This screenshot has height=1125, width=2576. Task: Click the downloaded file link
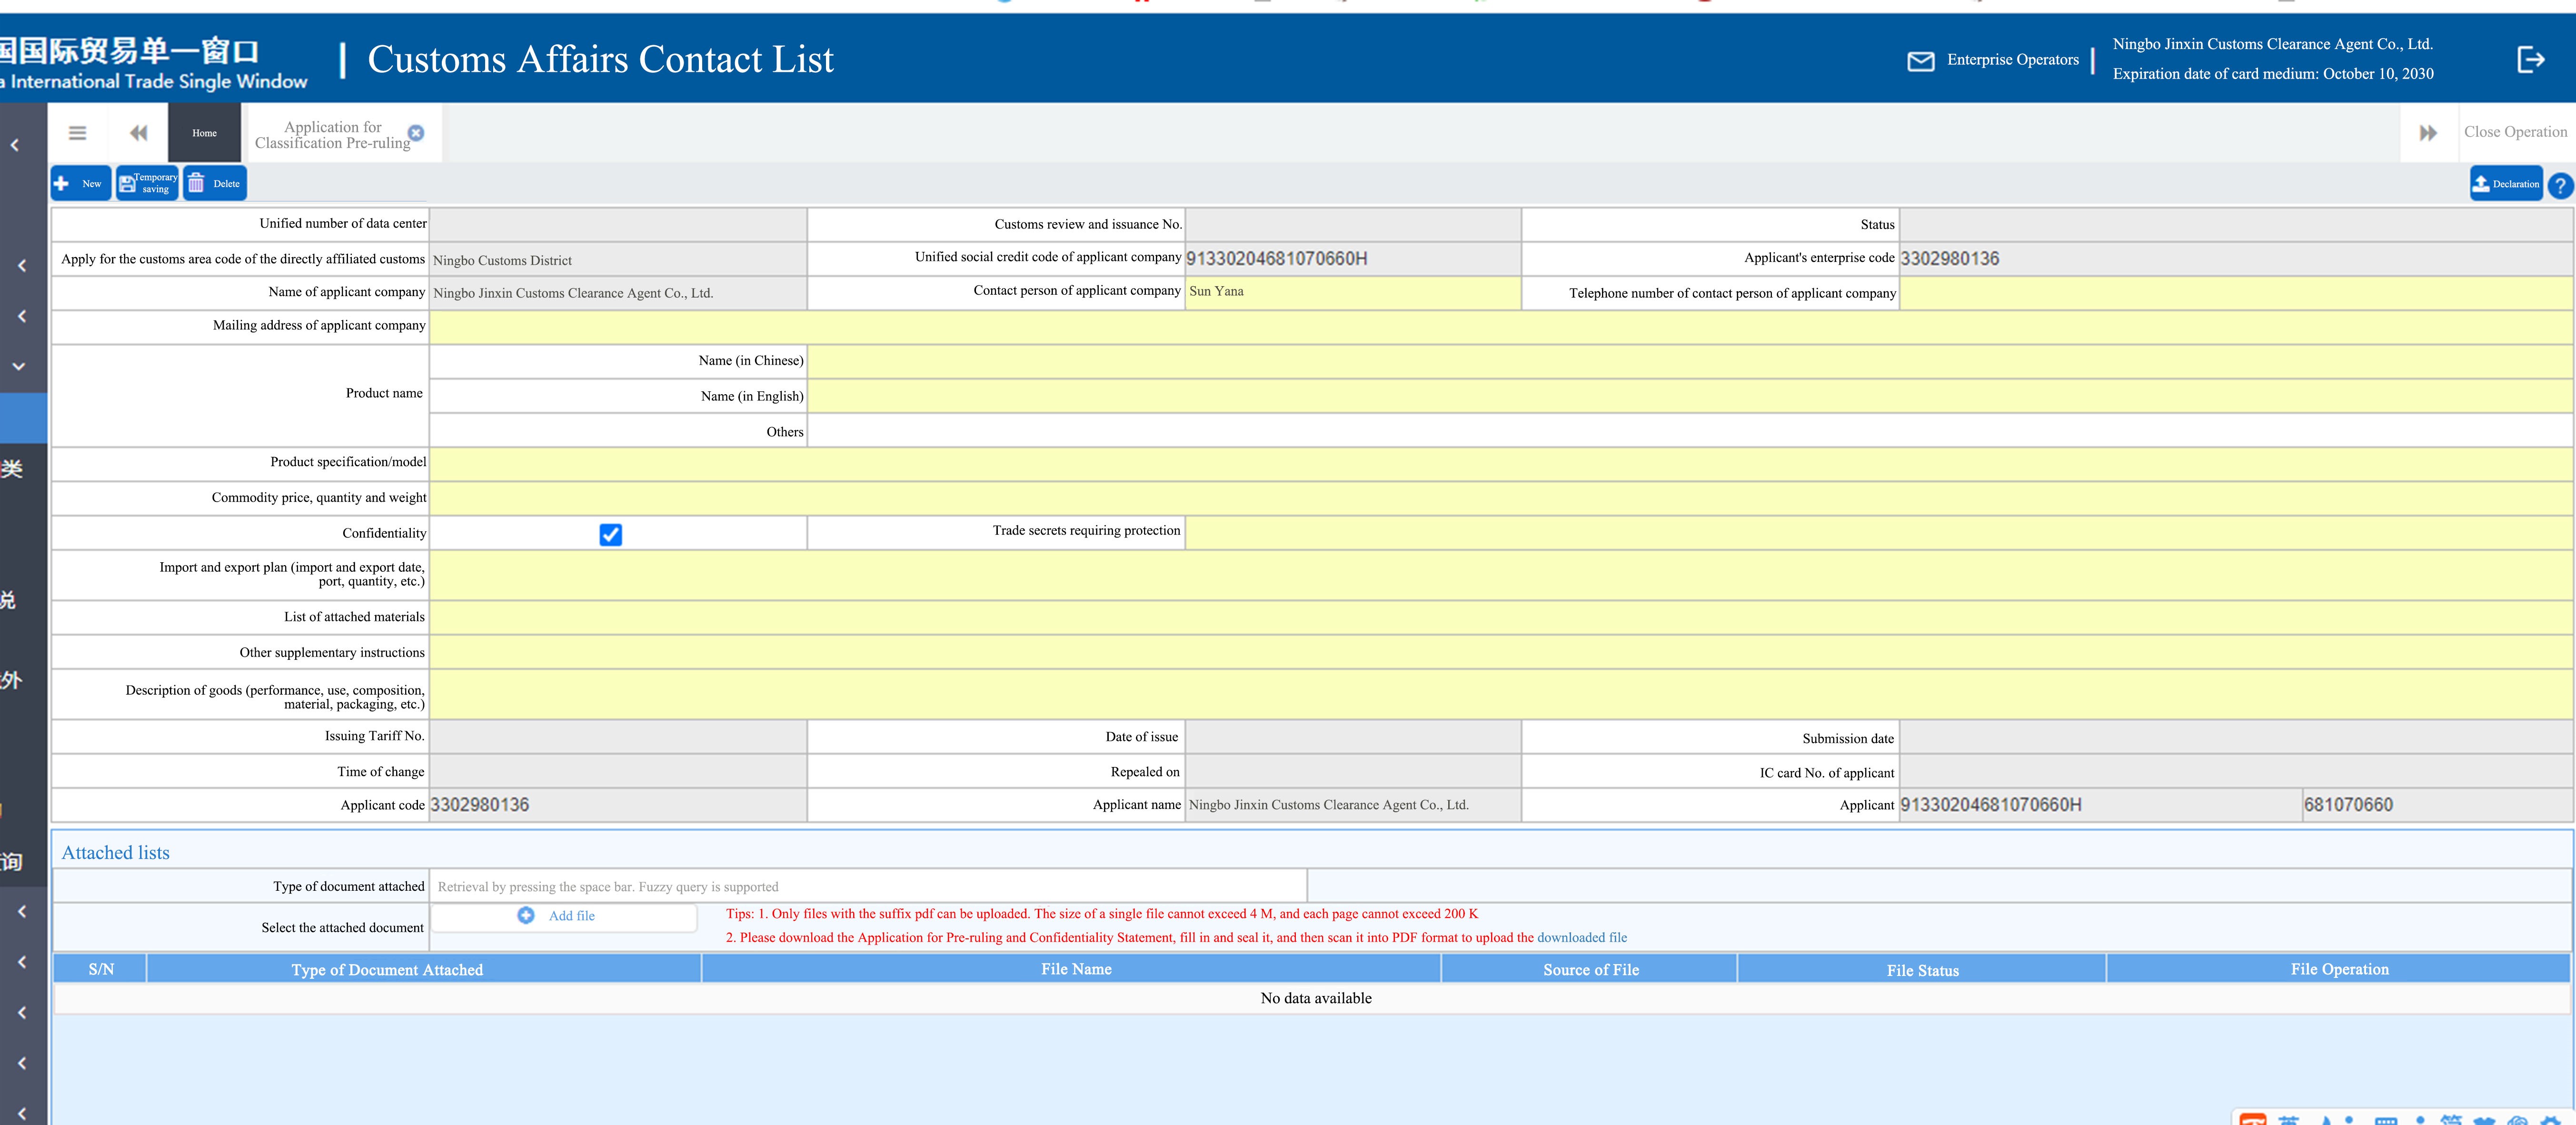coord(1581,937)
